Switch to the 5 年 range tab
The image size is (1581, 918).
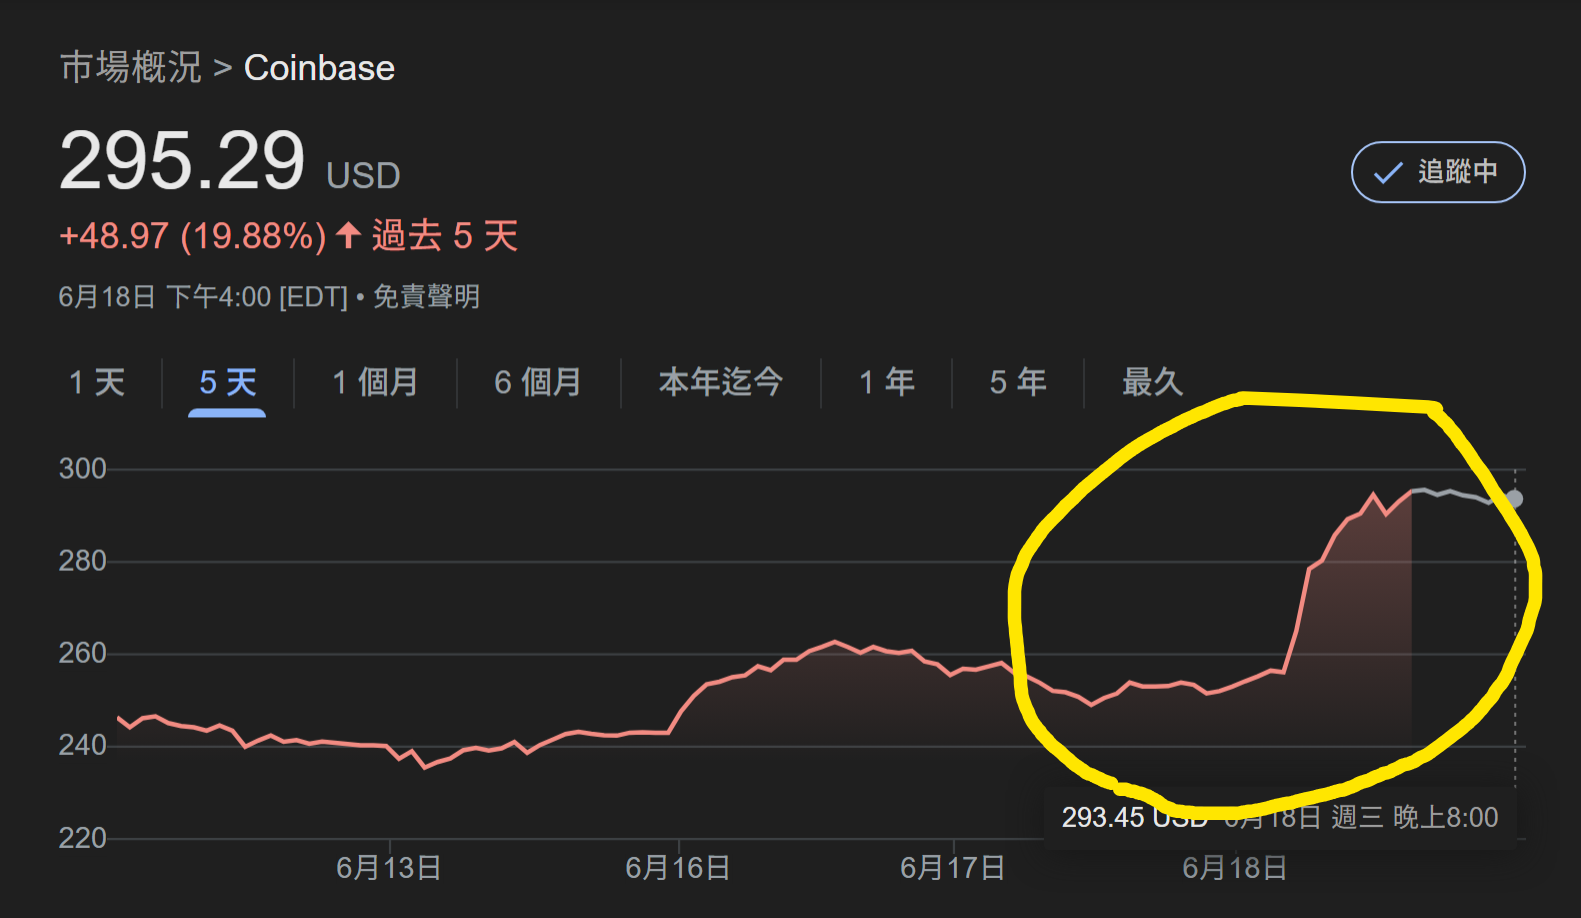point(1018,382)
